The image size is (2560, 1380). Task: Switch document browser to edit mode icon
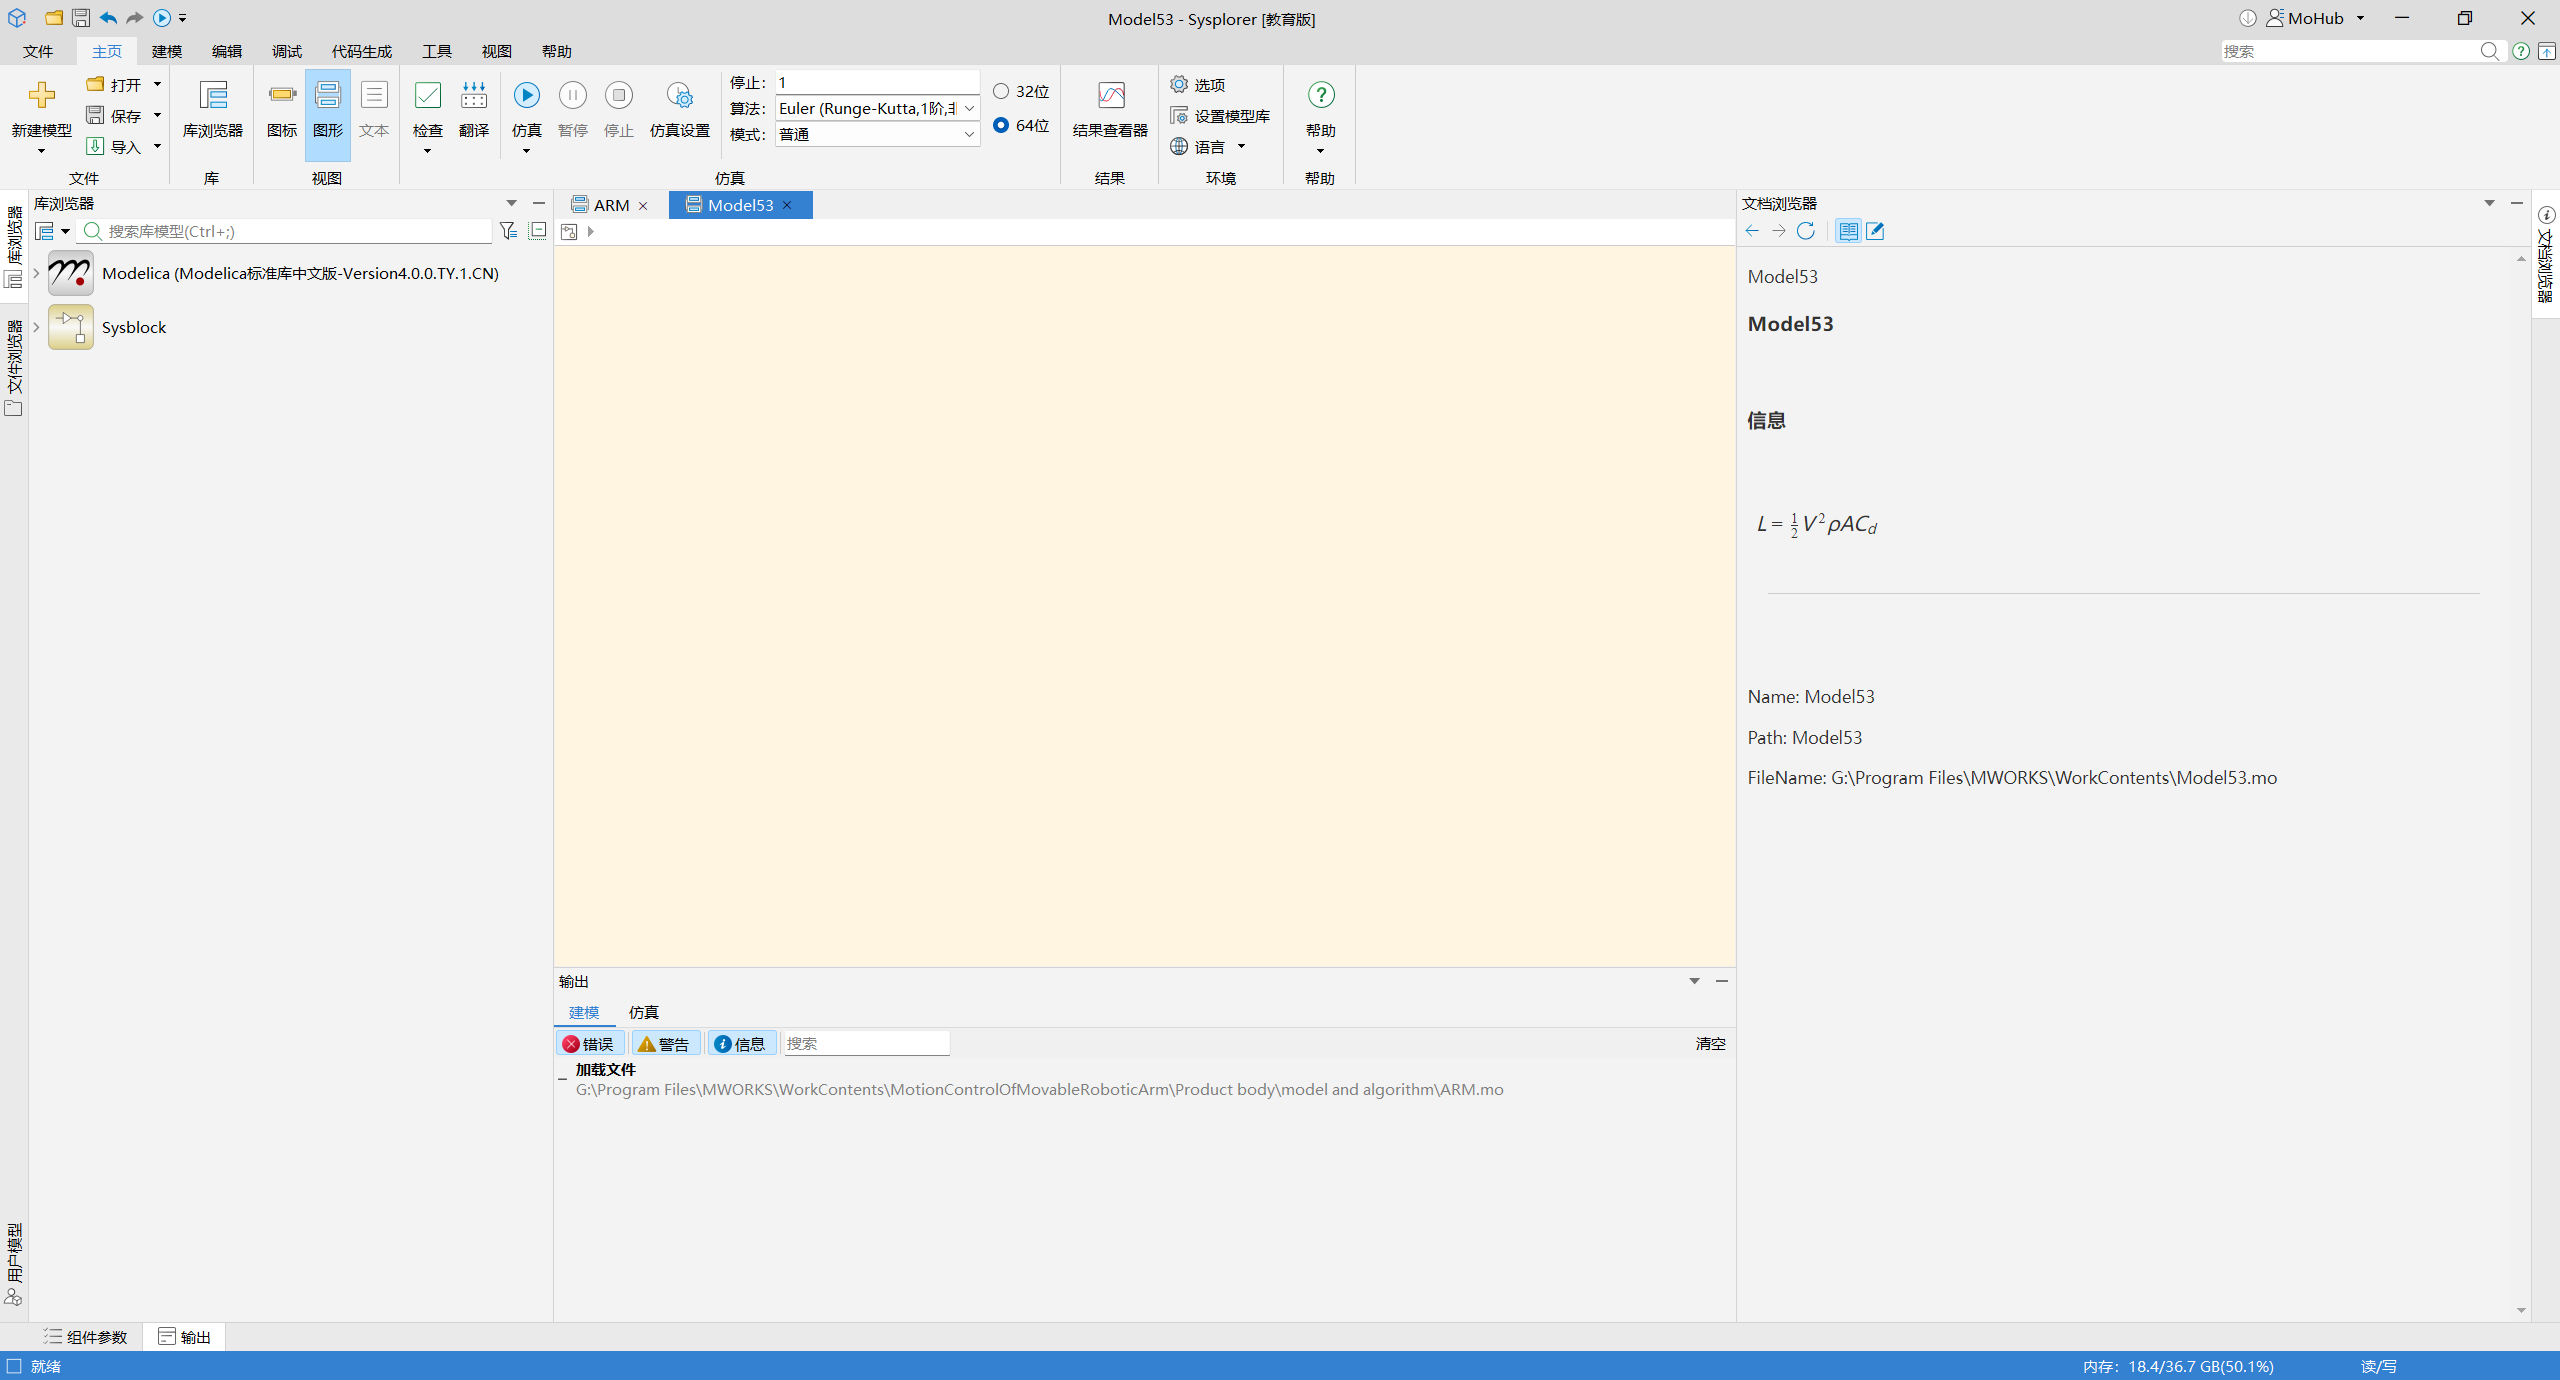pos(1876,231)
